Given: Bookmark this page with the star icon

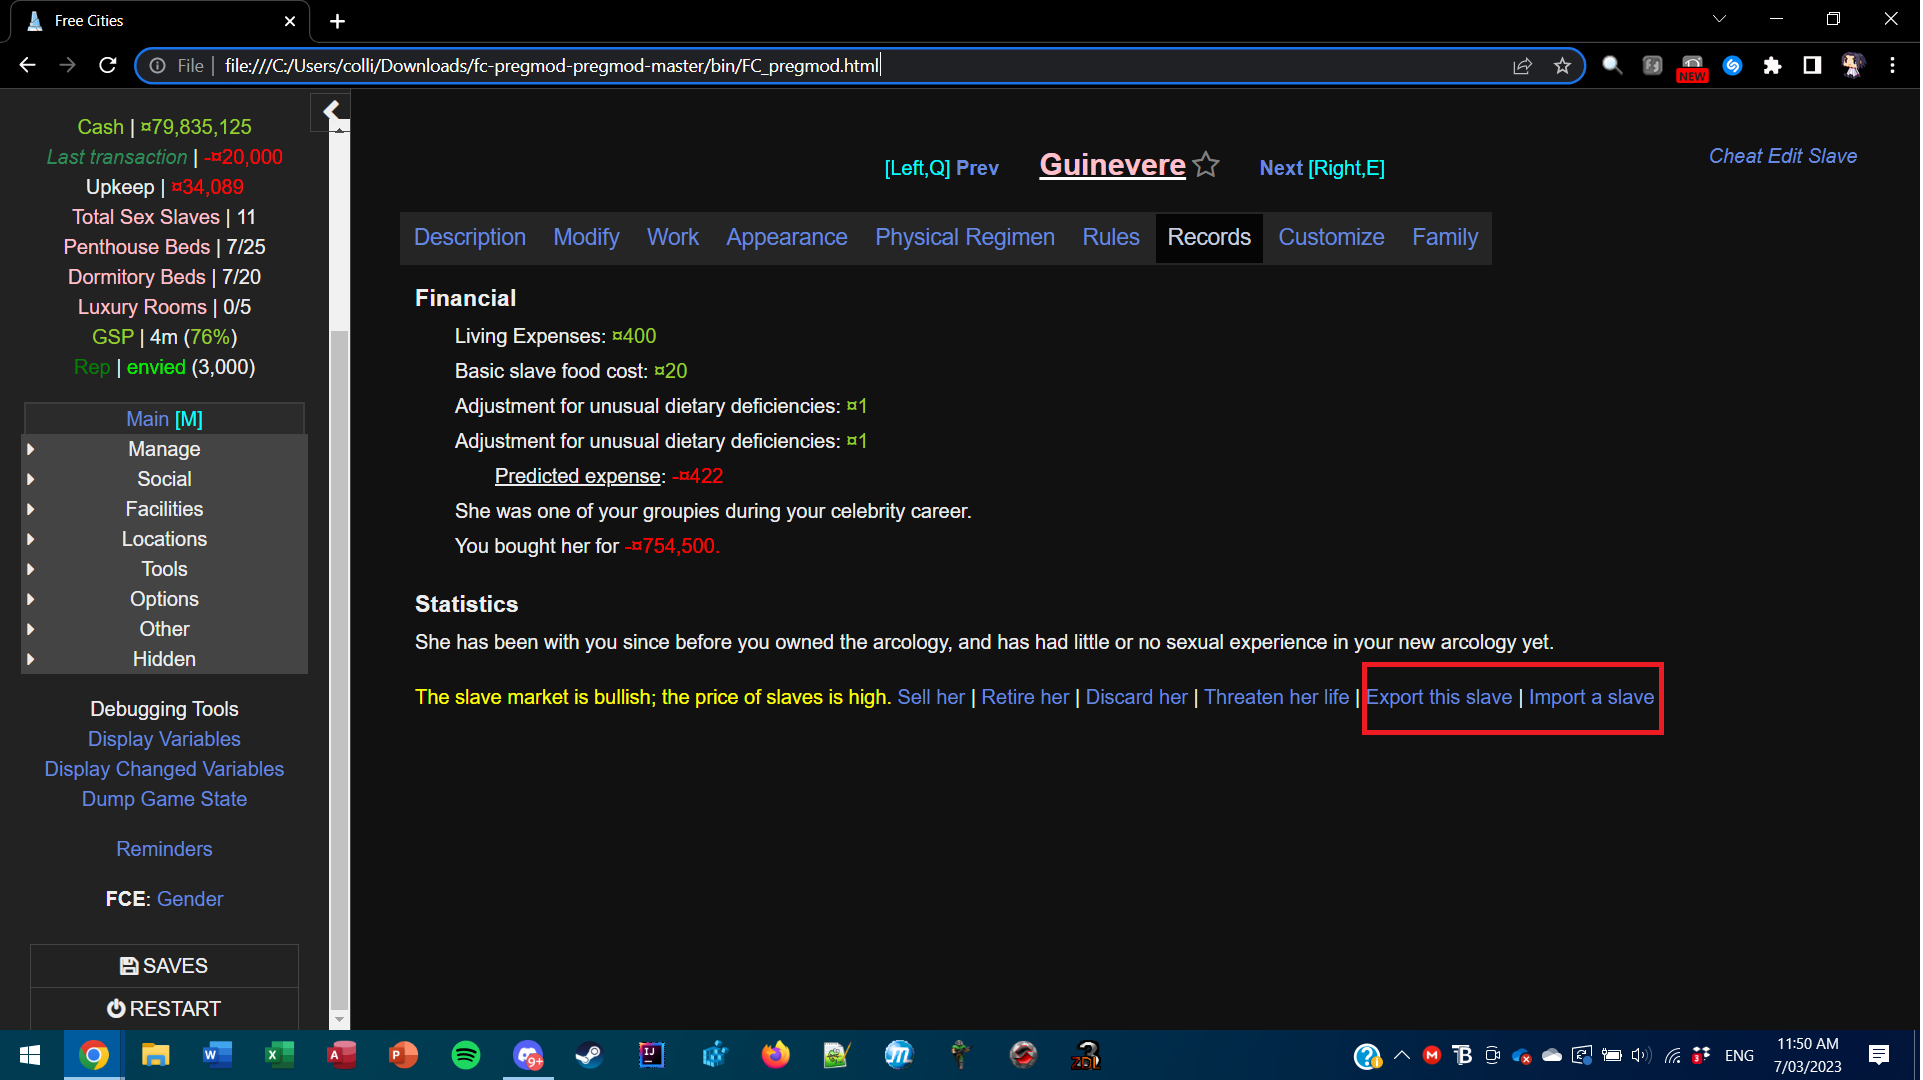Looking at the screenshot, I should 1562,66.
